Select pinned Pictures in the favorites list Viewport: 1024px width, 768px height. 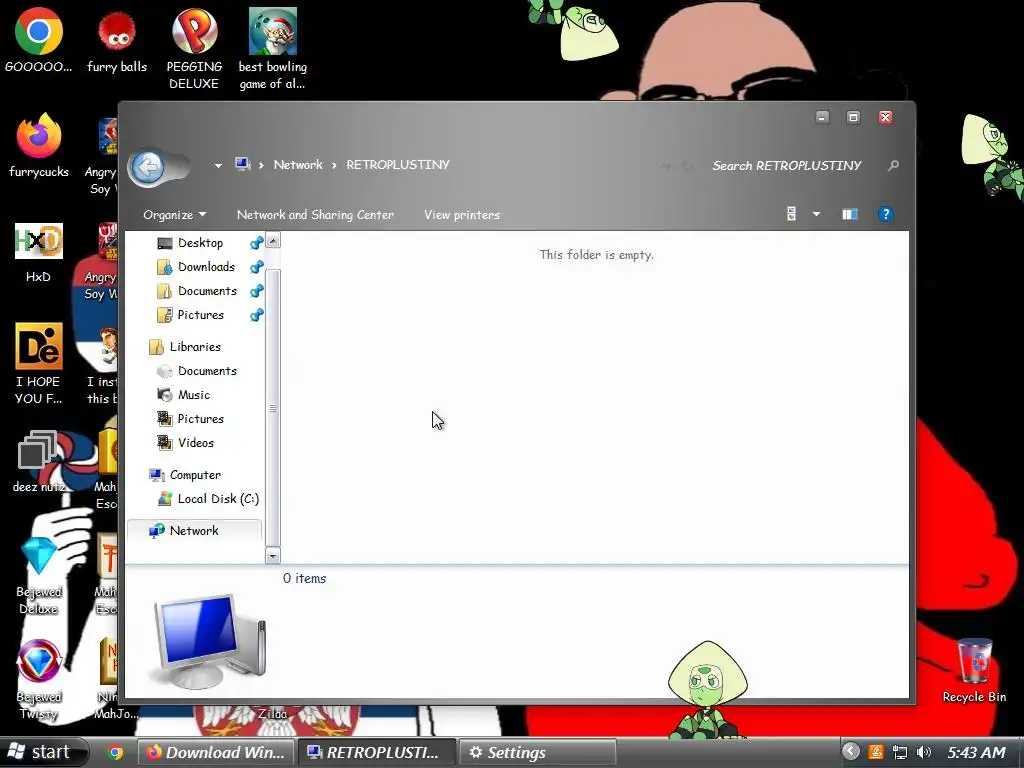(200, 315)
